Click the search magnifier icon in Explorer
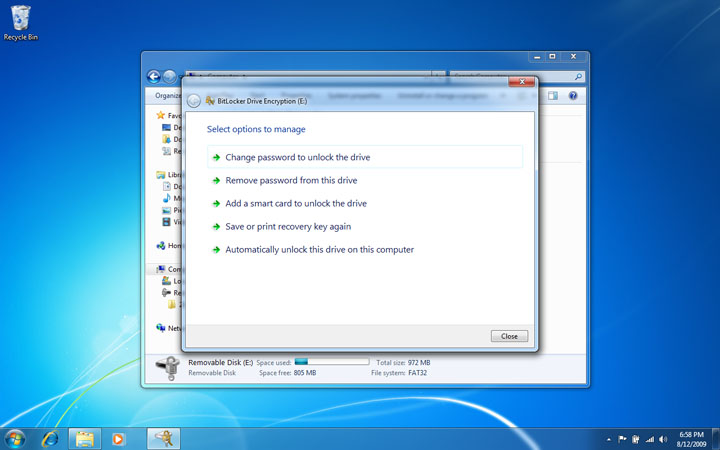The image size is (720, 450). 578,76
